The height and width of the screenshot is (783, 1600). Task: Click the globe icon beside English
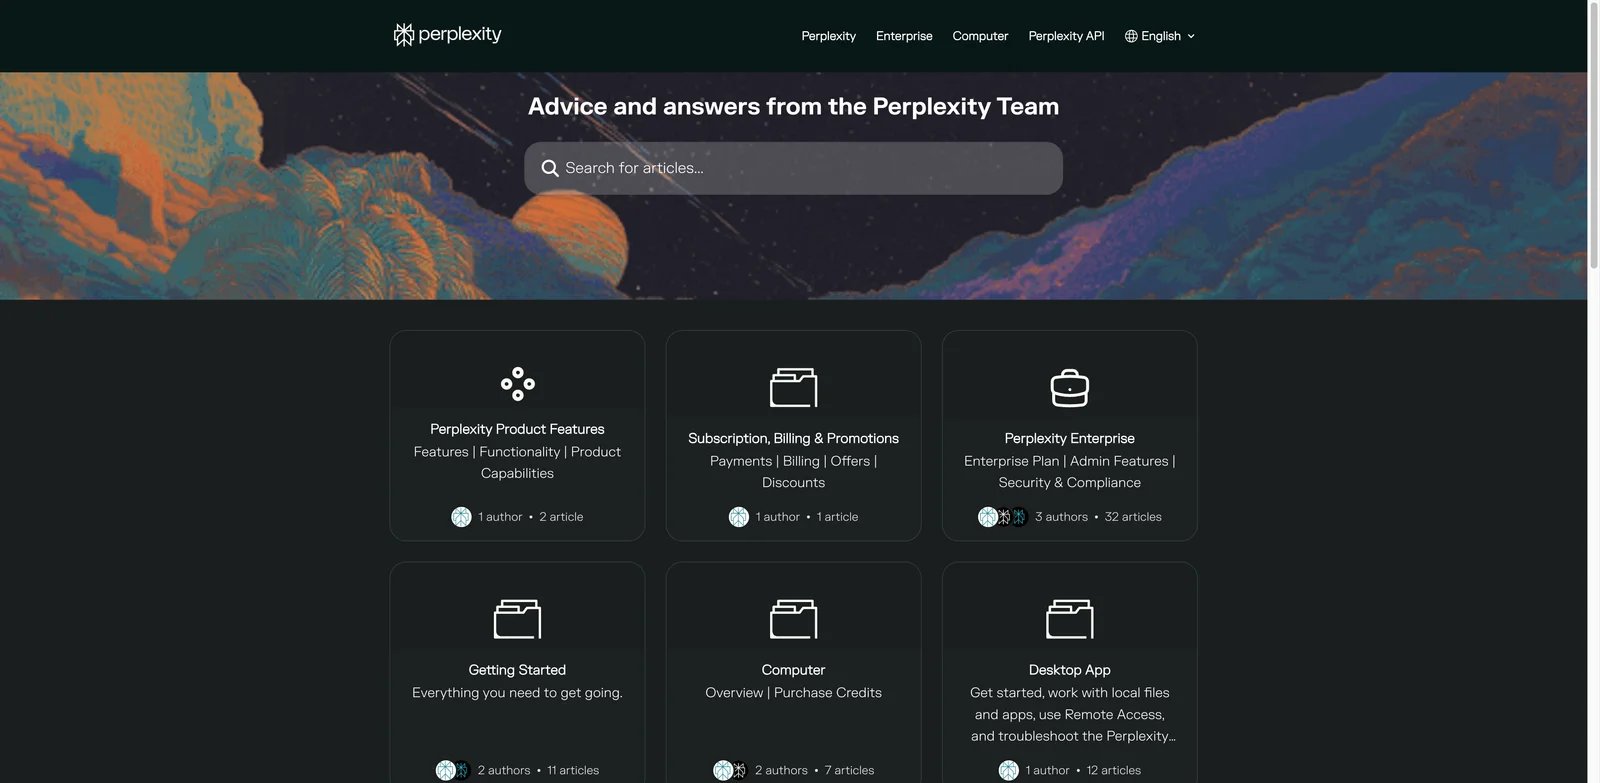(x=1131, y=36)
